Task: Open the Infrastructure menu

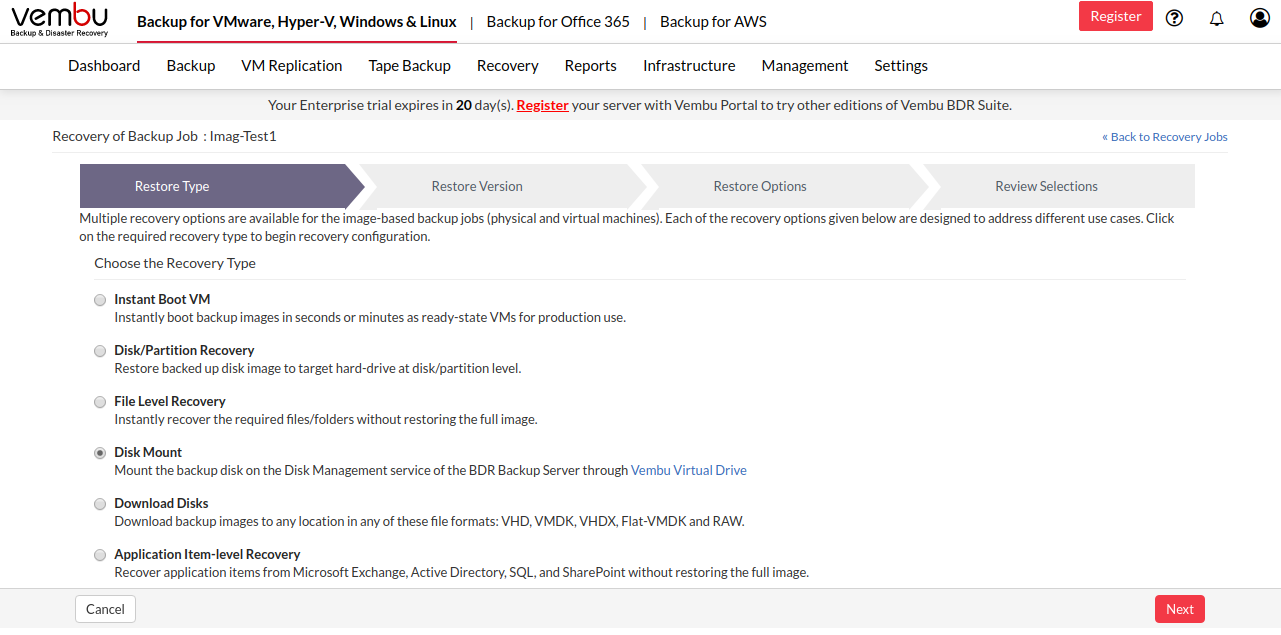Action: (x=689, y=66)
